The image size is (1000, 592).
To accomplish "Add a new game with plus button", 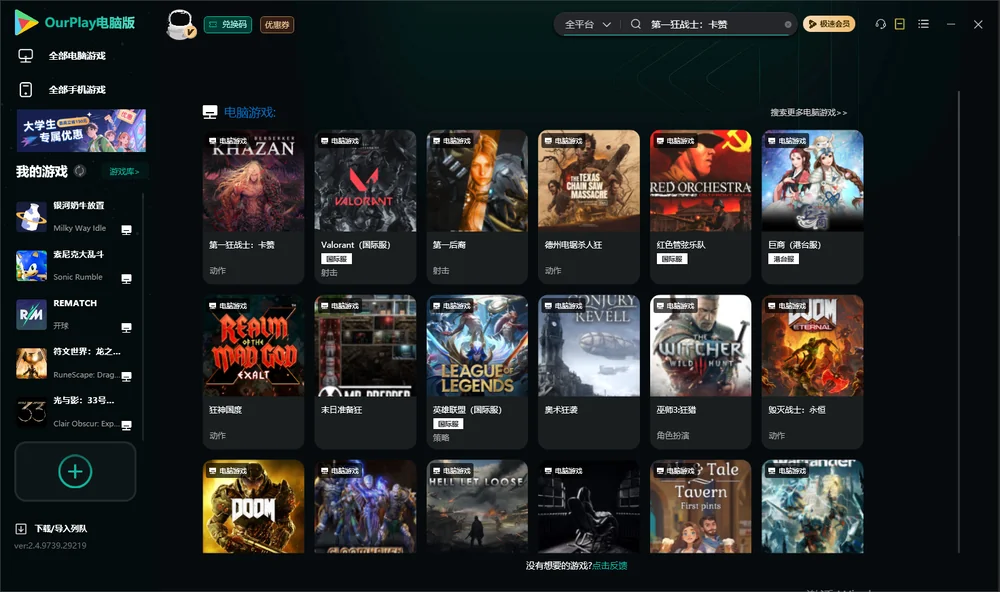I will pos(75,471).
